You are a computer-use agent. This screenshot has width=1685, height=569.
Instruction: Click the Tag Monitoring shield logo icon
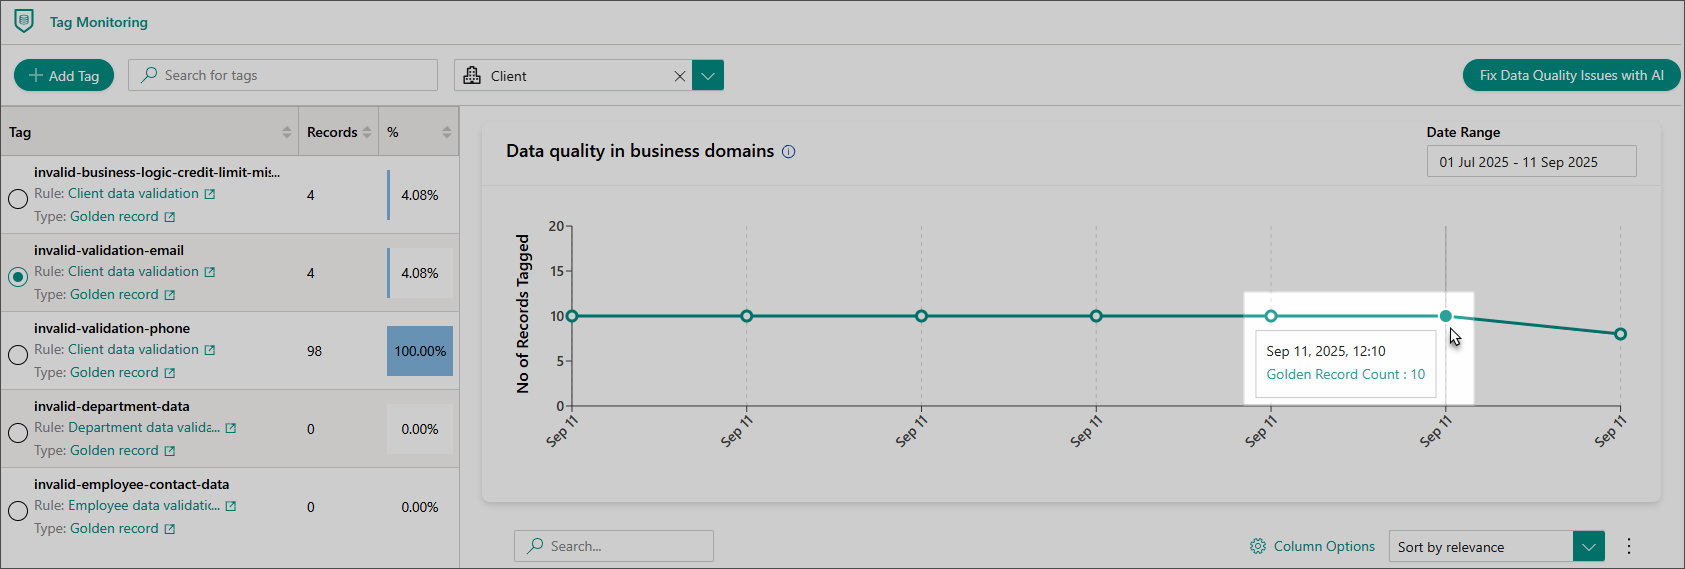[x=24, y=21]
